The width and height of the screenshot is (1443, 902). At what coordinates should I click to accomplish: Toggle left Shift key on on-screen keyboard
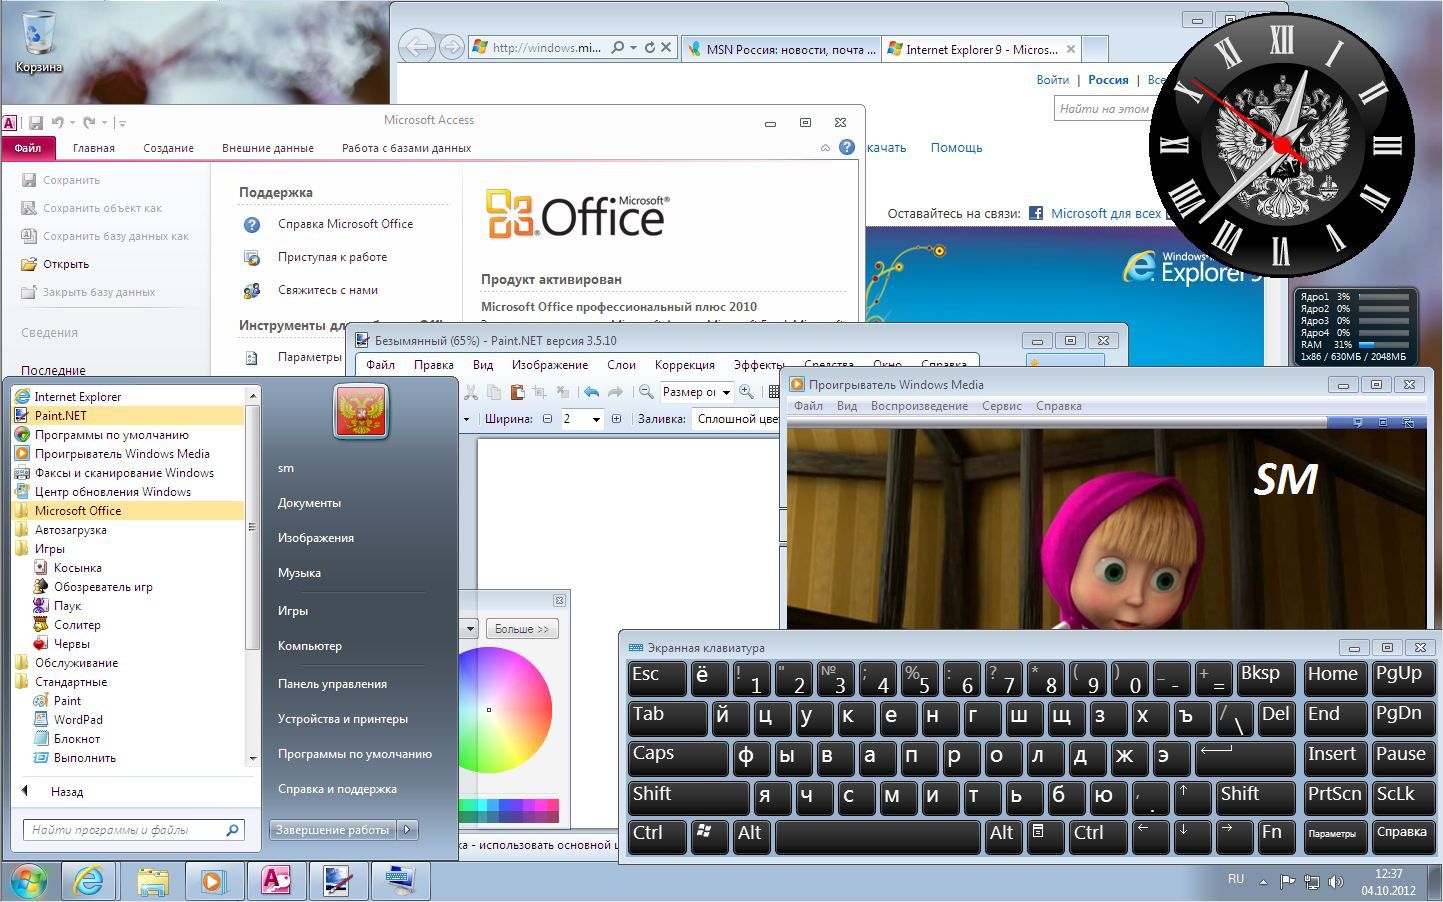pyautogui.click(x=688, y=797)
